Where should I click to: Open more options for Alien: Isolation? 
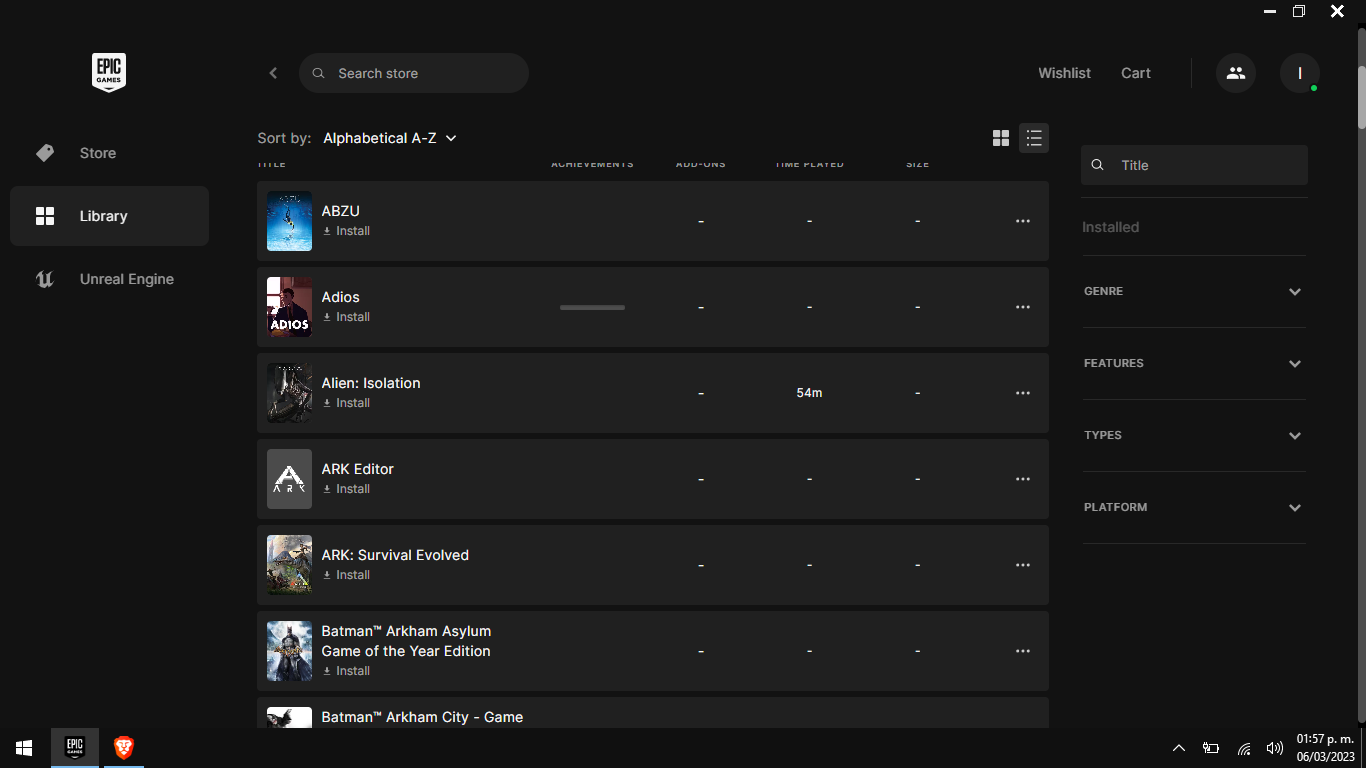(1023, 393)
